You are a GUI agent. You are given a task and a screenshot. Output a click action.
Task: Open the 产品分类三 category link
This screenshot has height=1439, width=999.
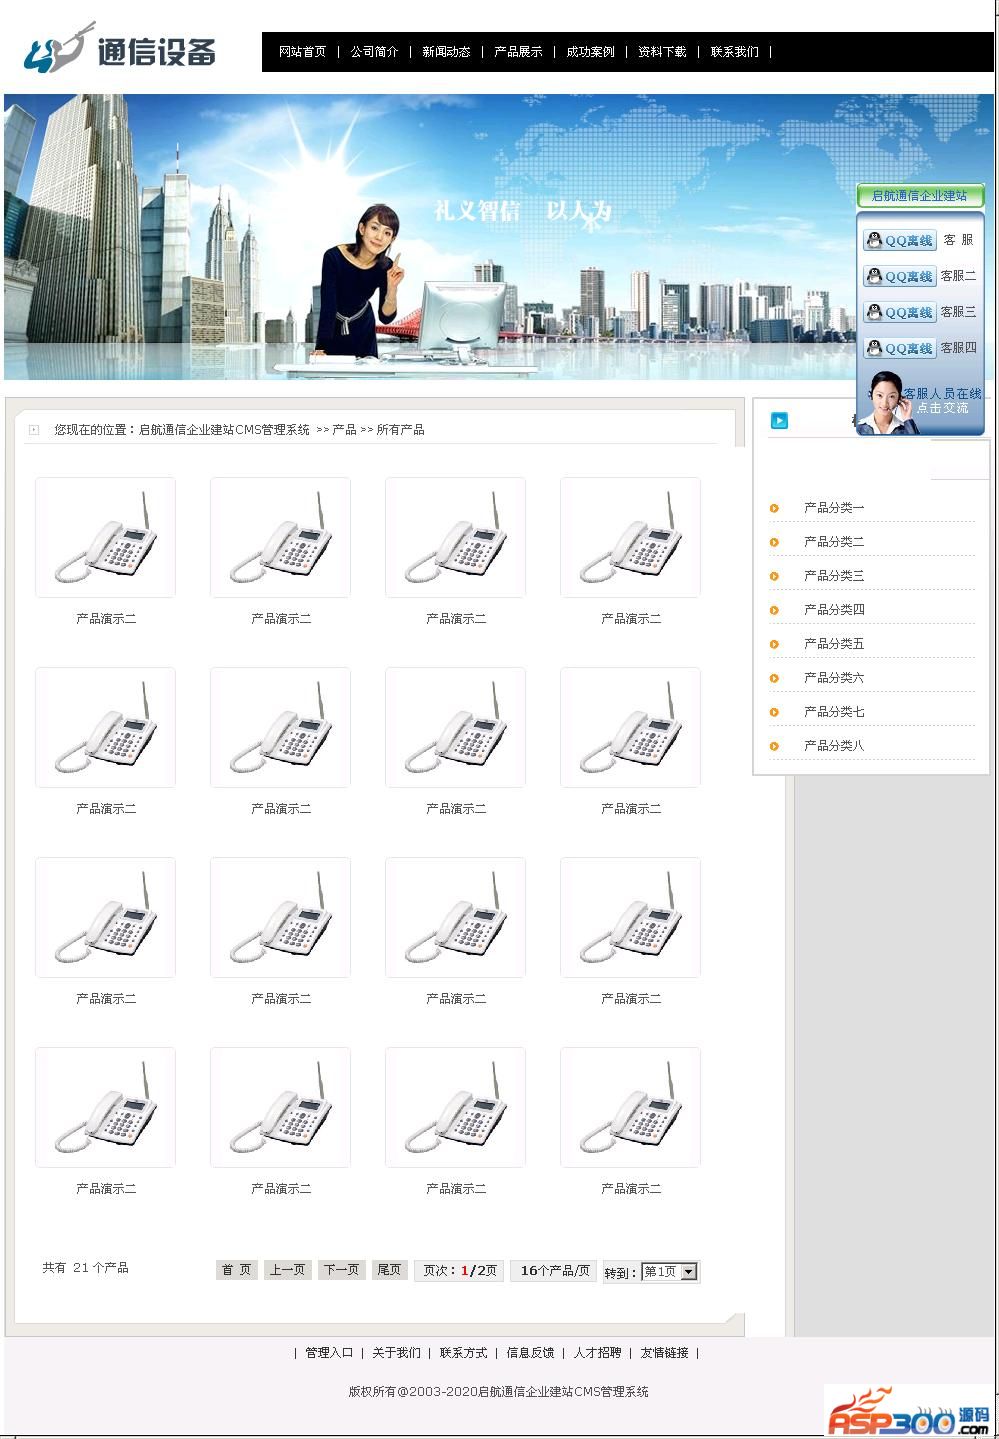point(834,576)
